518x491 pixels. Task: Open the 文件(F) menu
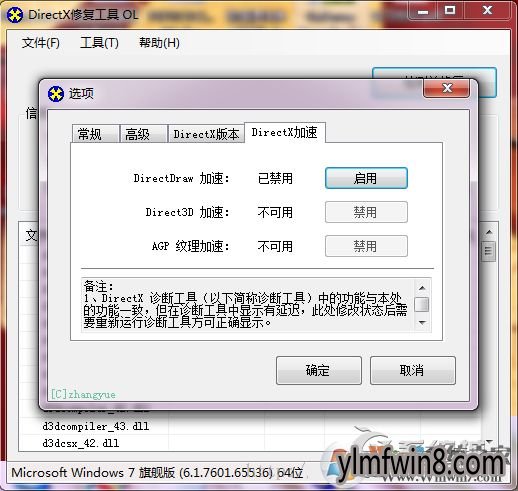click(41, 43)
